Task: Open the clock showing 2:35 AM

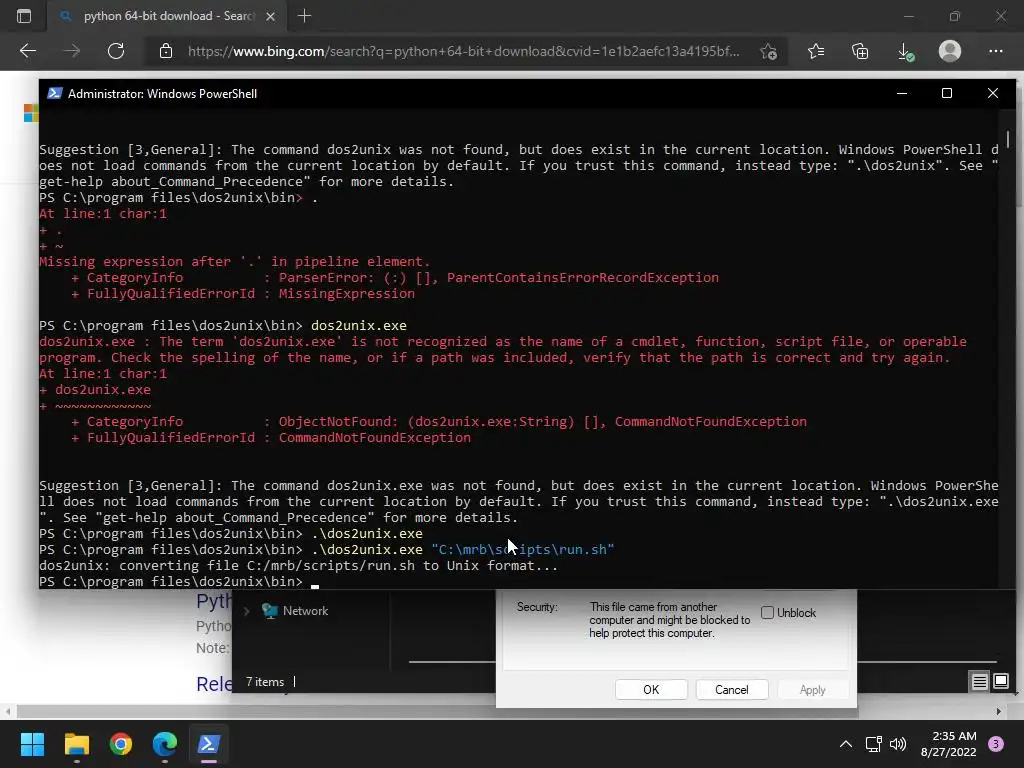Action: pos(949,744)
